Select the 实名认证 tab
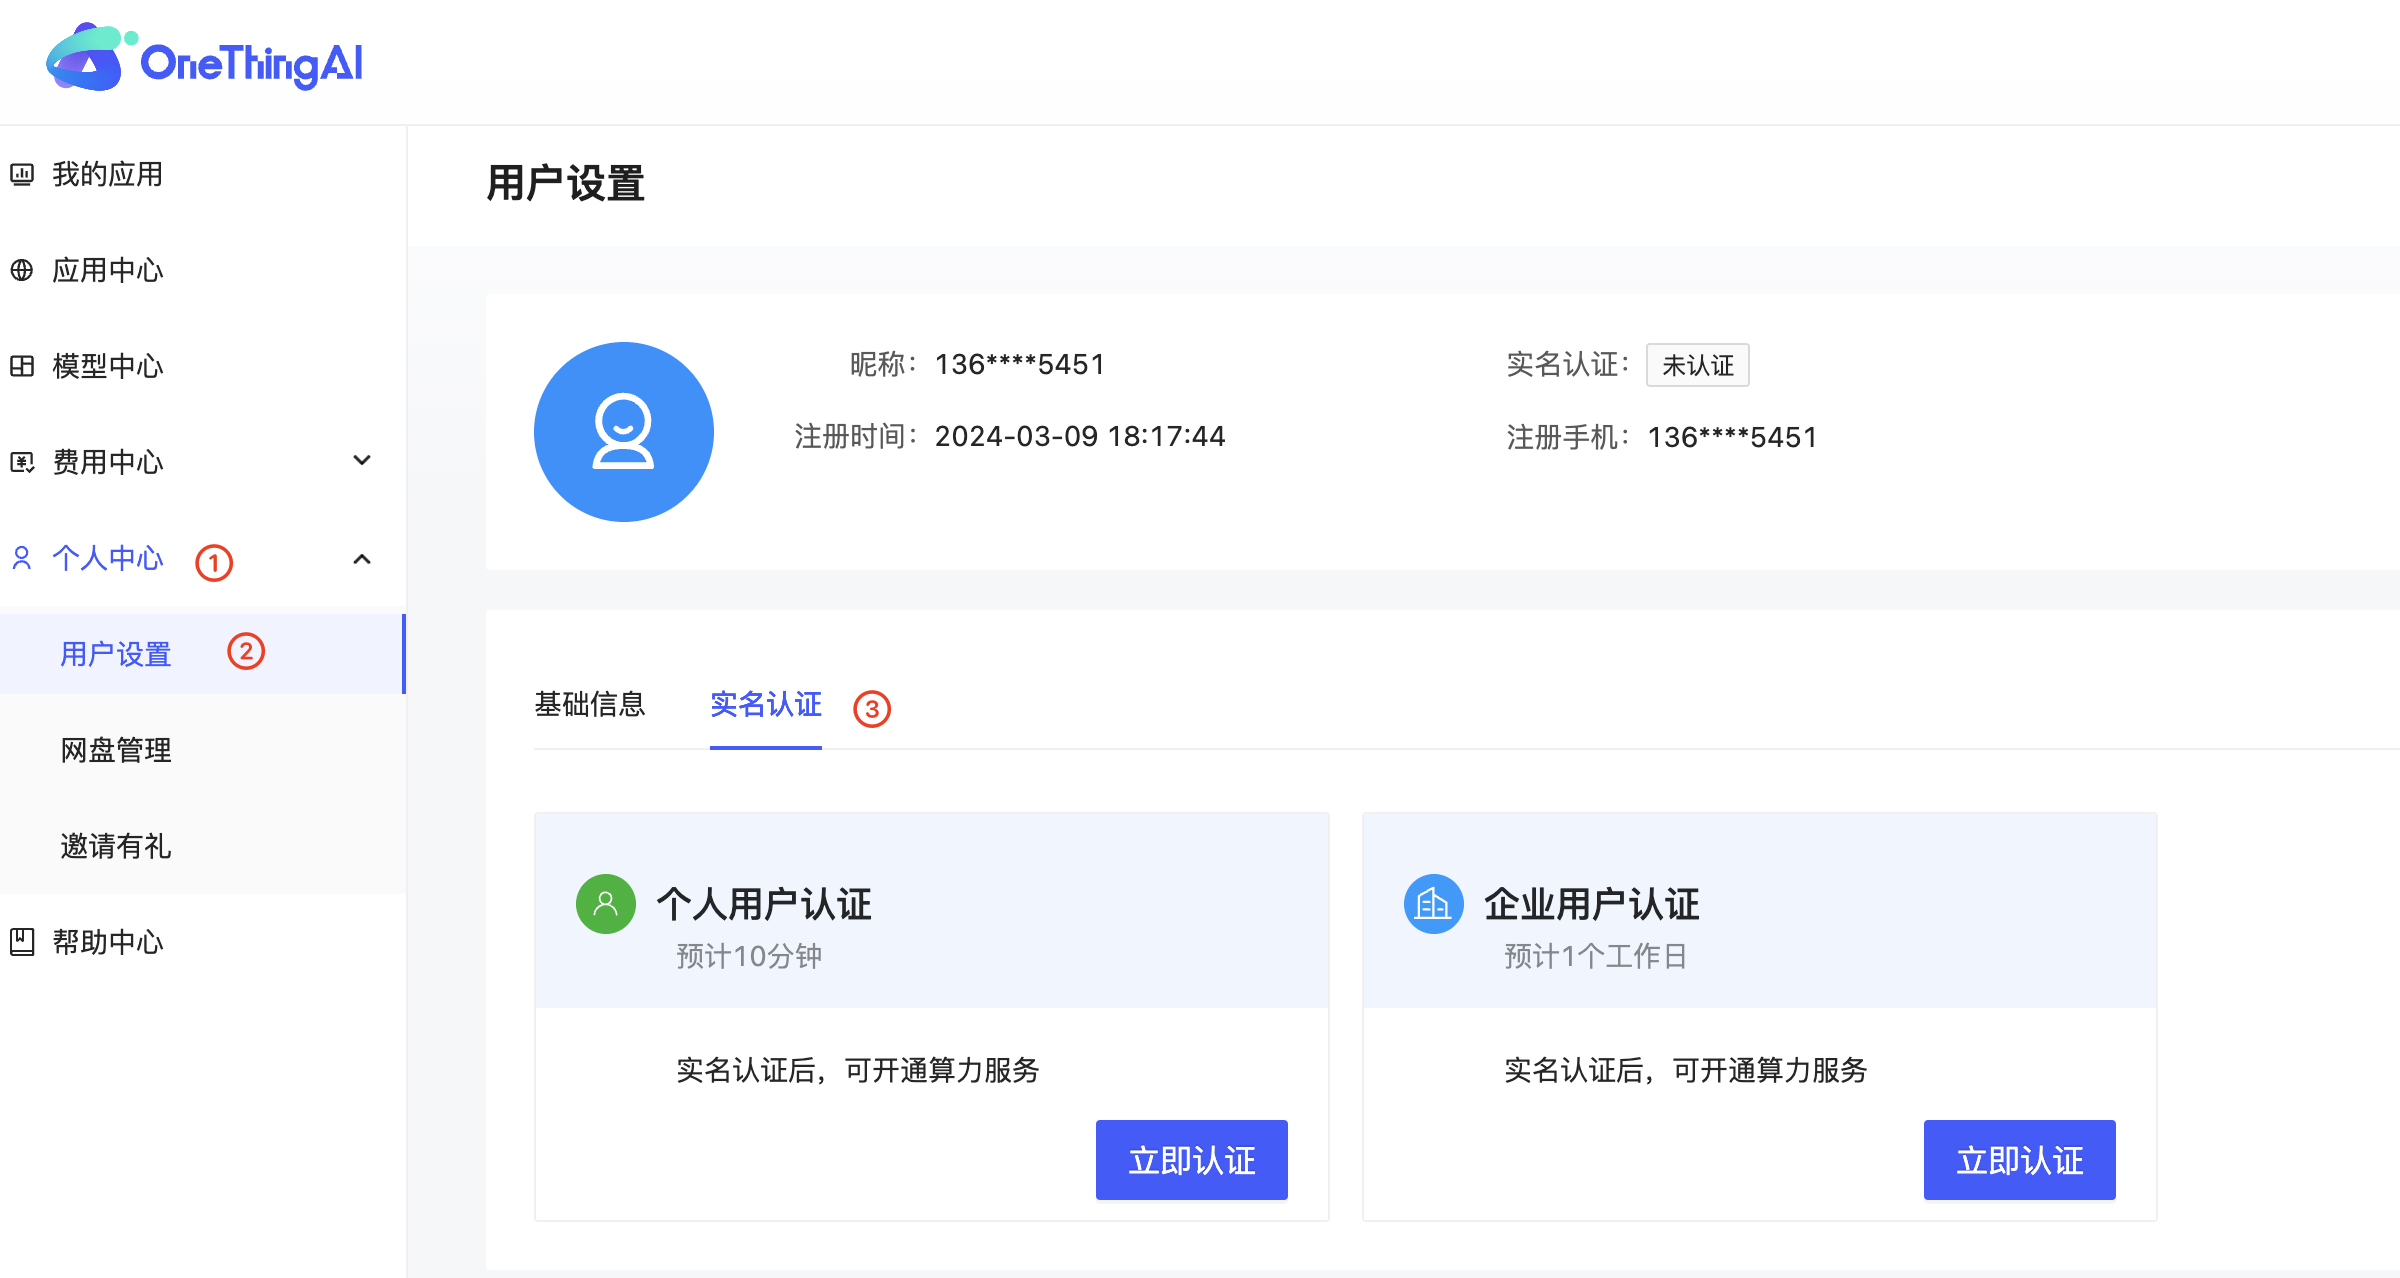Viewport: 2400px width, 1278px height. point(766,705)
